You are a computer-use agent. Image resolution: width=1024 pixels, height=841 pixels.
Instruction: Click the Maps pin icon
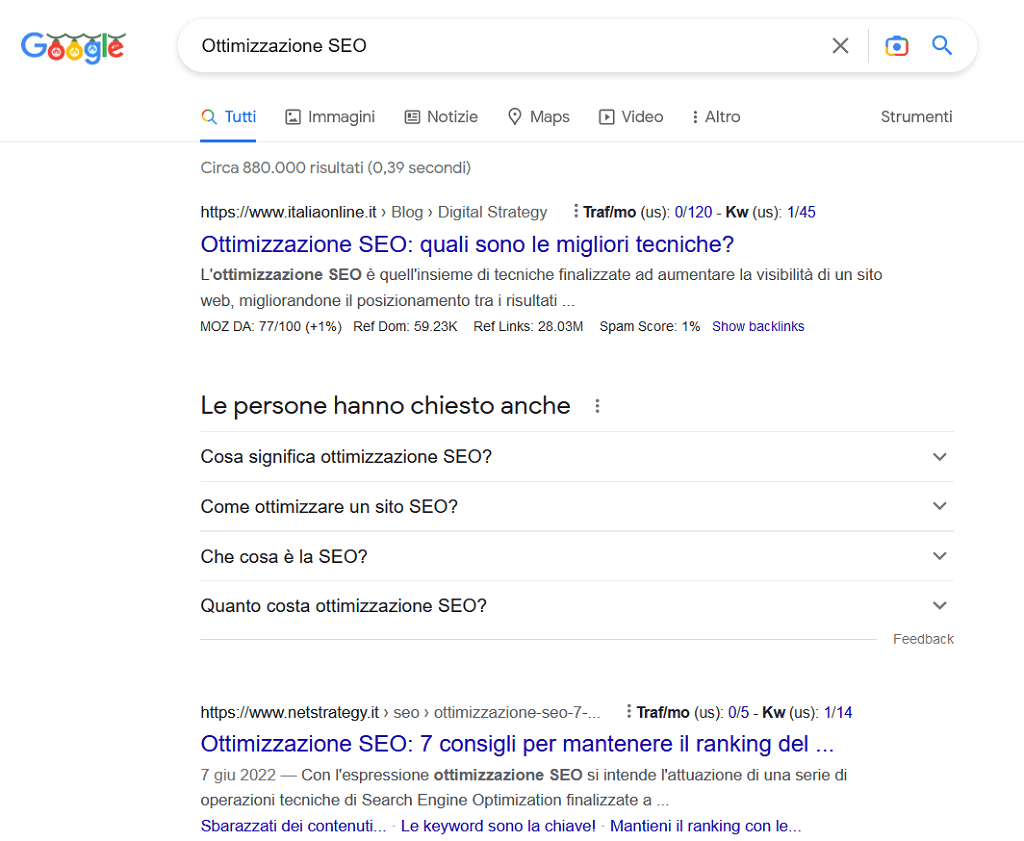click(513, 116)
